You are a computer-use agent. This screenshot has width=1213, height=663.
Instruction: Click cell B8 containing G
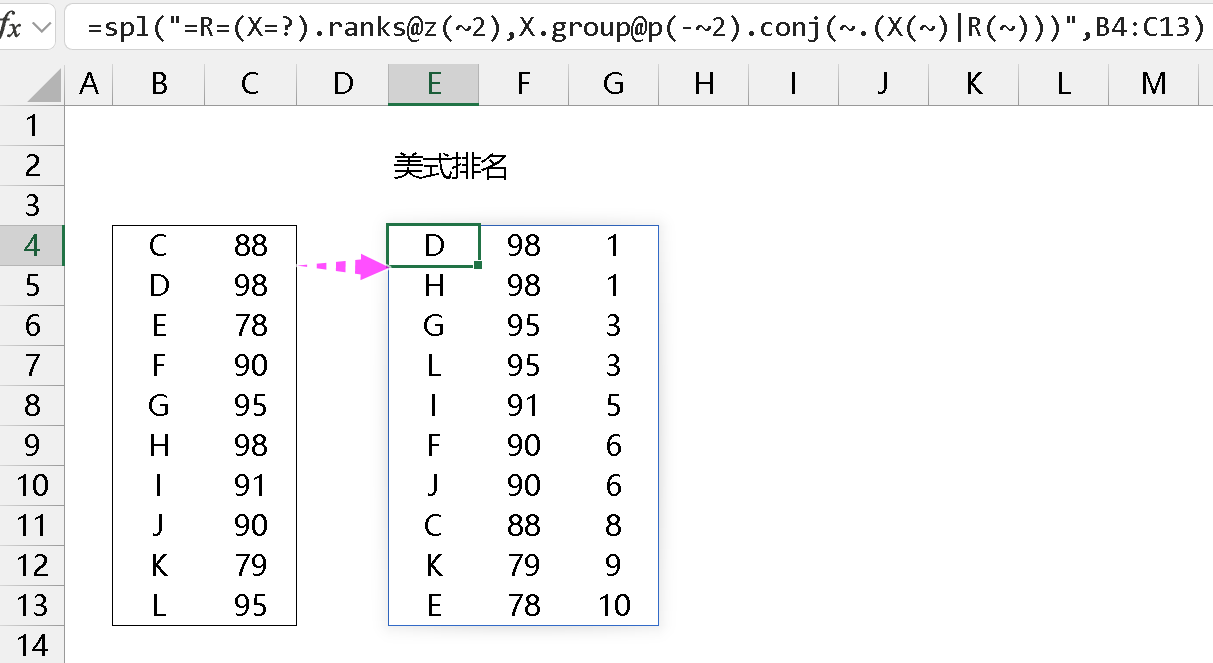coord(159,406)
